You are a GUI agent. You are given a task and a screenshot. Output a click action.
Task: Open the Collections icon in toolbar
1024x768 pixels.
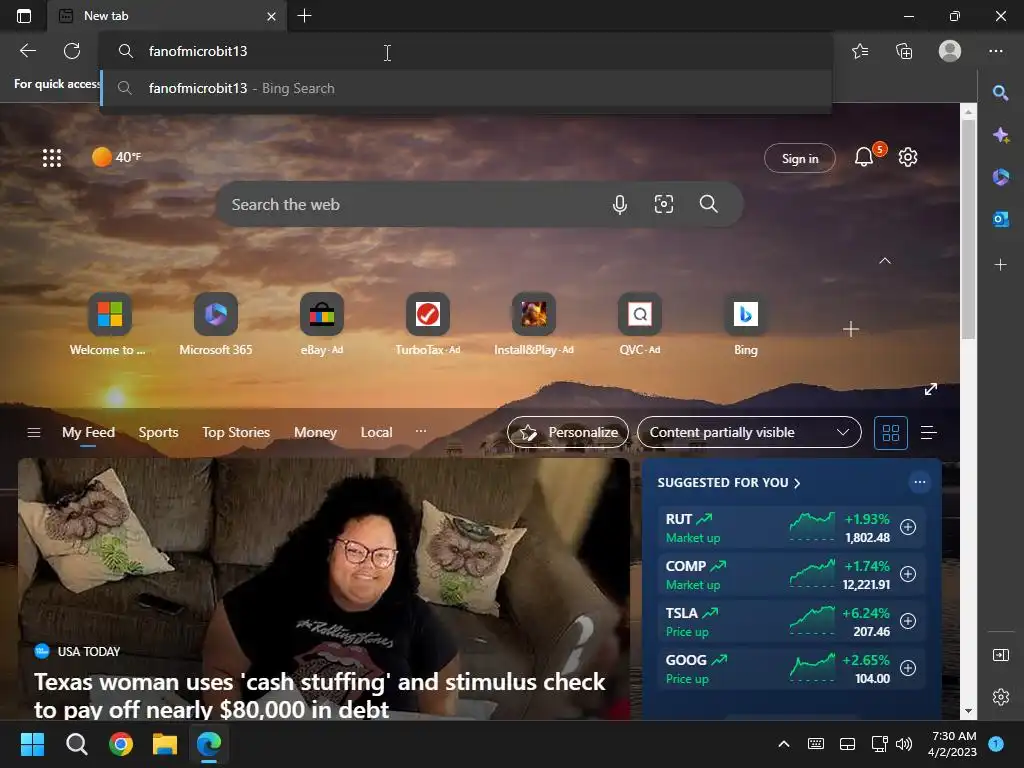pos(904,51)
